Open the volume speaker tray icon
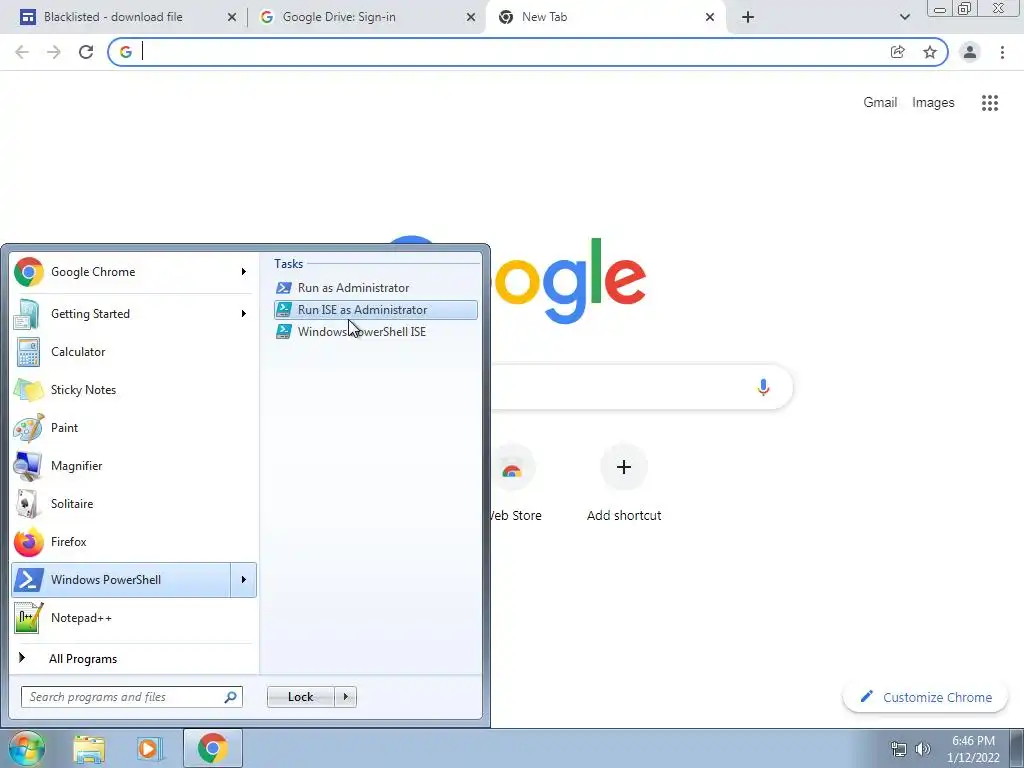 (922, 749)
